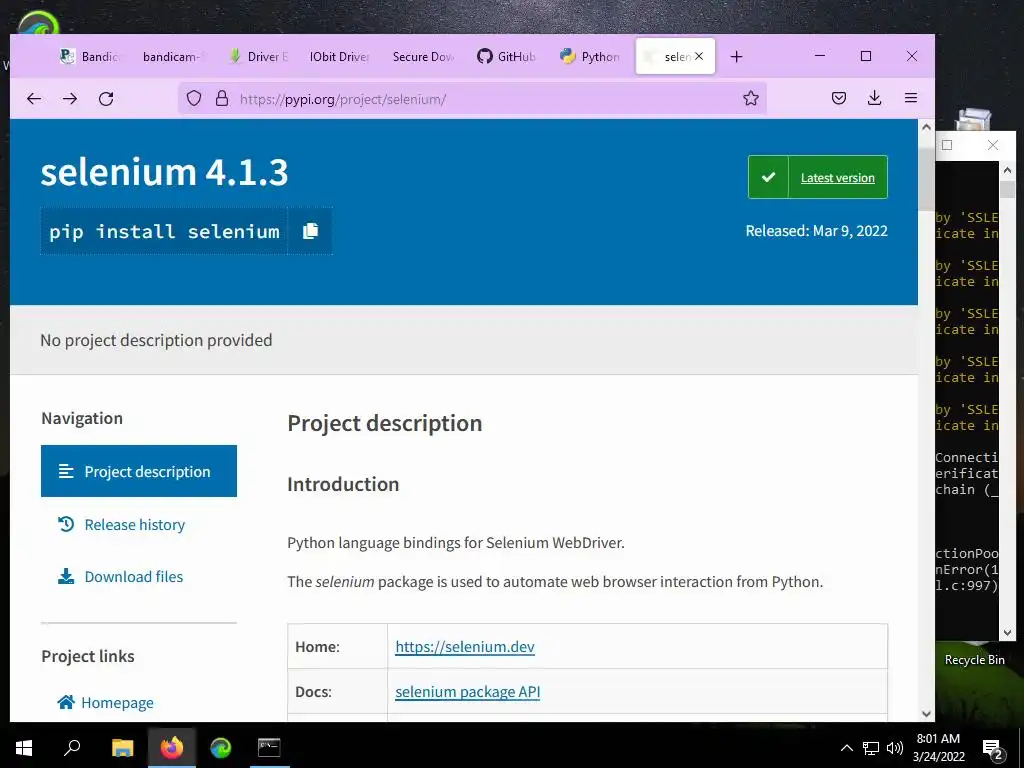Click the page scrollbar down arrow

click(926, 714)
